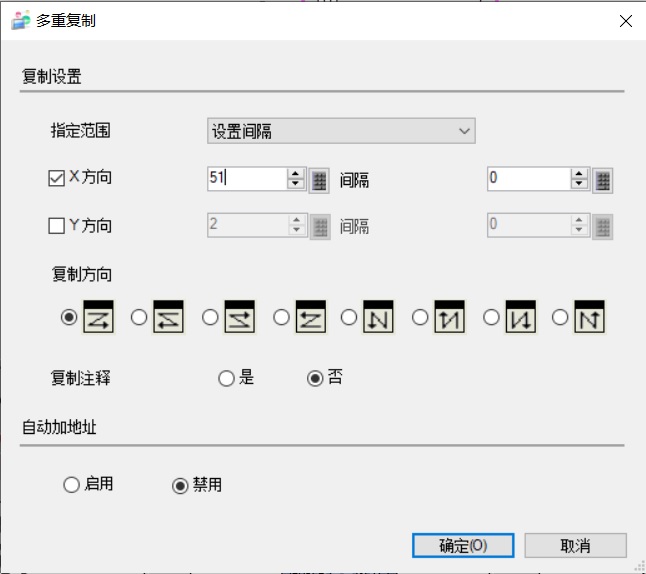The height and width of the screenshot is (574, 646).
Task: Click the seventh 复制方向 pattern icon
Action: pos(520,316)
